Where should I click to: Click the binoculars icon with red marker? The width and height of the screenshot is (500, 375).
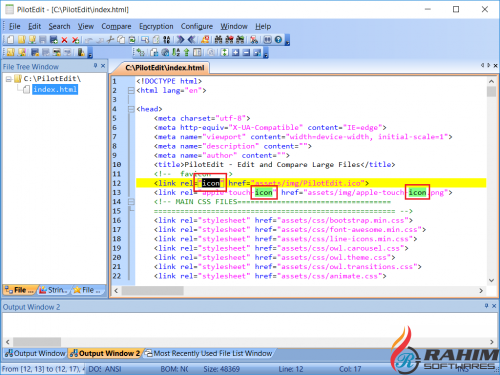(x=229, y=40)
